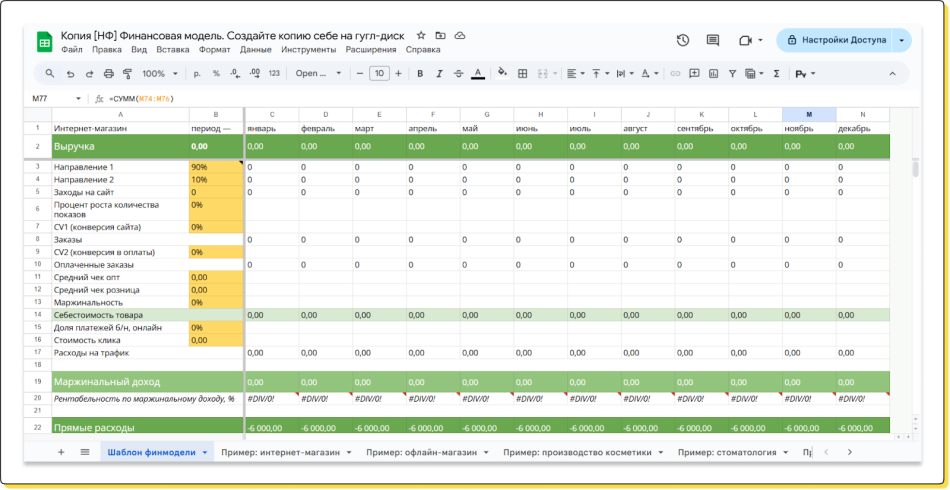Click the add new sheet plus button

[61, 452]
